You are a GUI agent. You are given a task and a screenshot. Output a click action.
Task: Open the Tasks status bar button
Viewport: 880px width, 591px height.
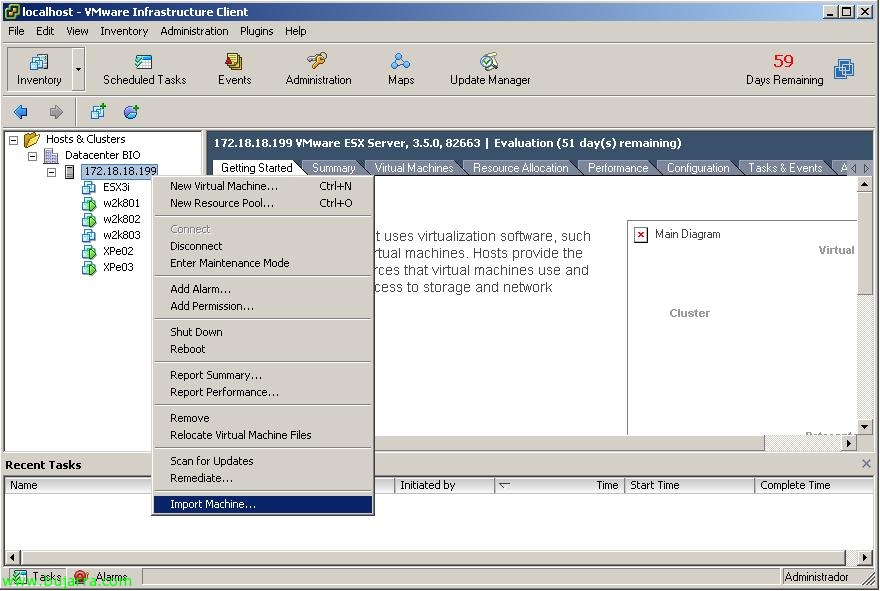click(37, 576)
